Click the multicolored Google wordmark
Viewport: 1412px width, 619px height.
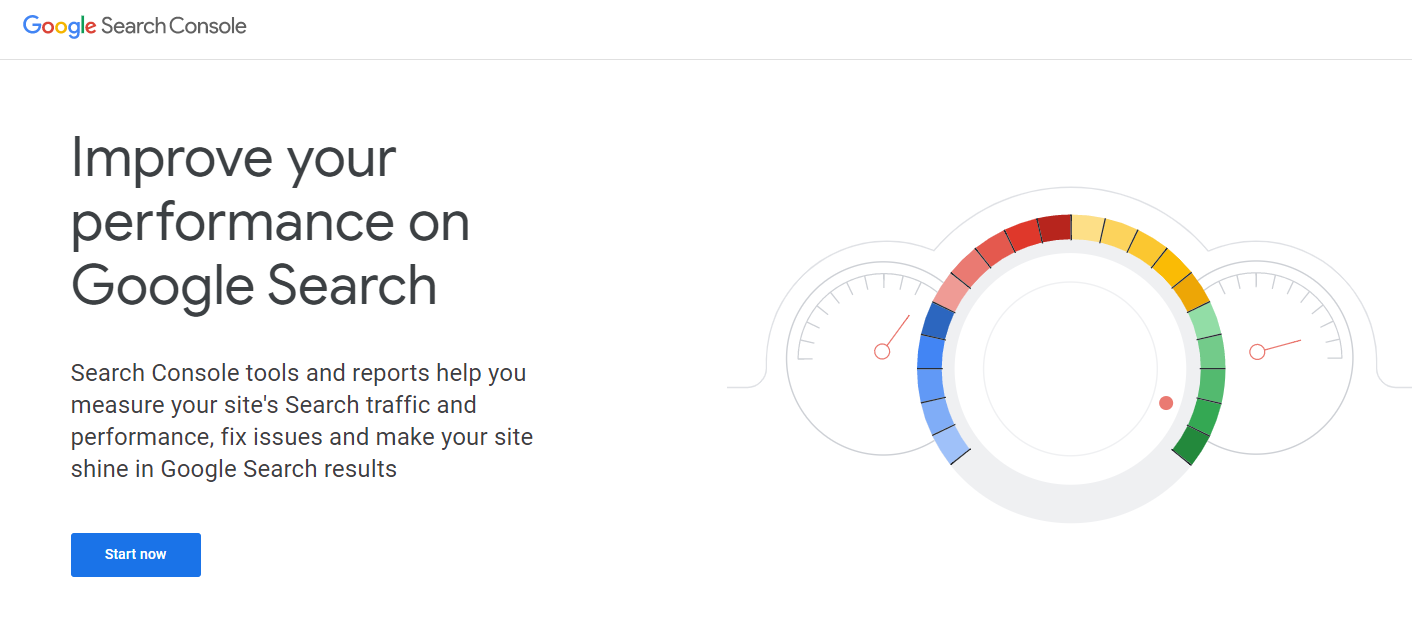pyautogui.click(x=60, y=27)
